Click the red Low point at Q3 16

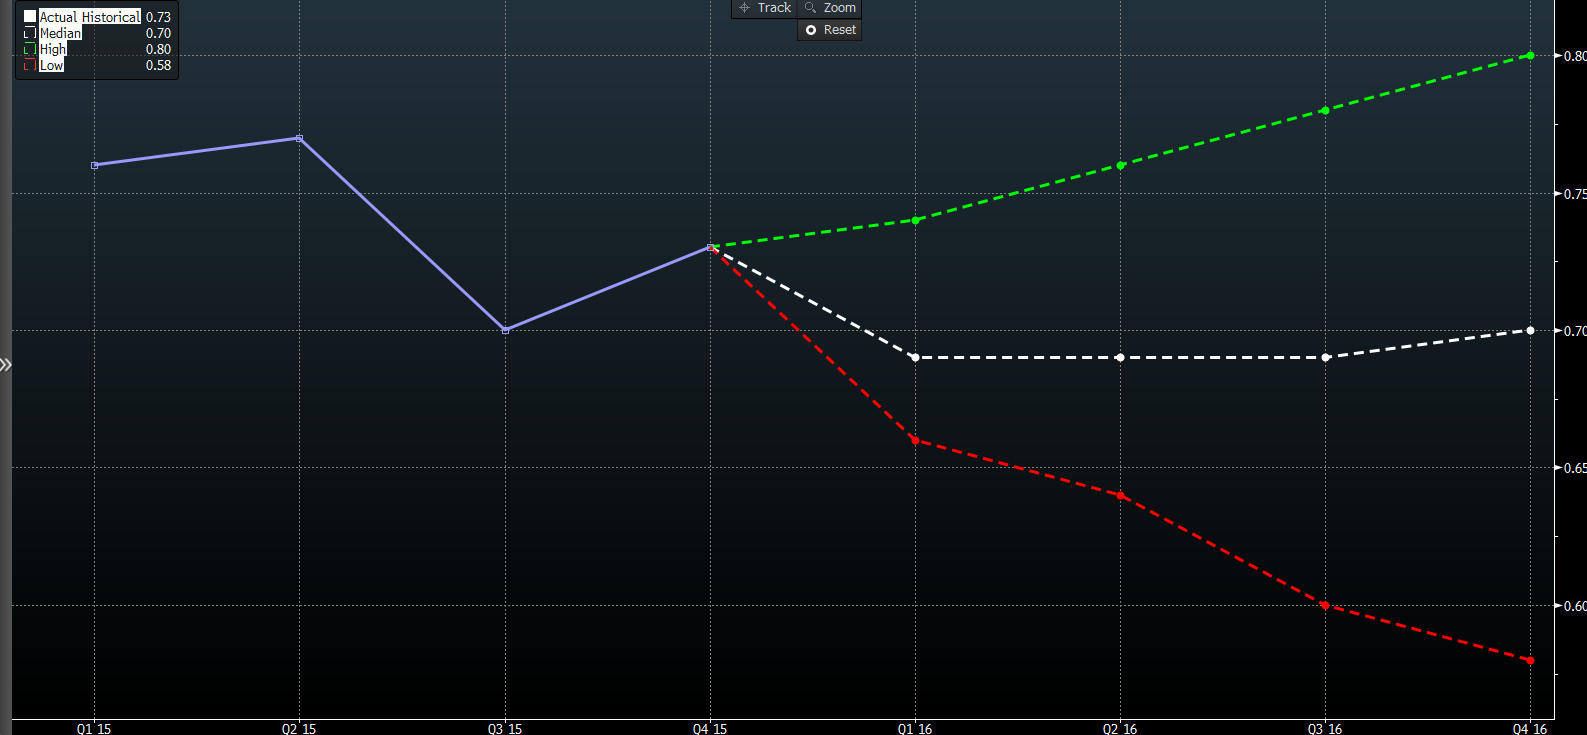click(x=1325, y=605)
